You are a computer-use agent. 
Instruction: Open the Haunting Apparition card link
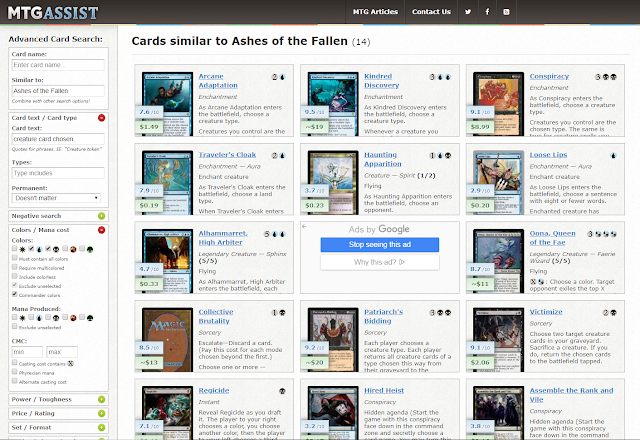click(x=383, y=159)
